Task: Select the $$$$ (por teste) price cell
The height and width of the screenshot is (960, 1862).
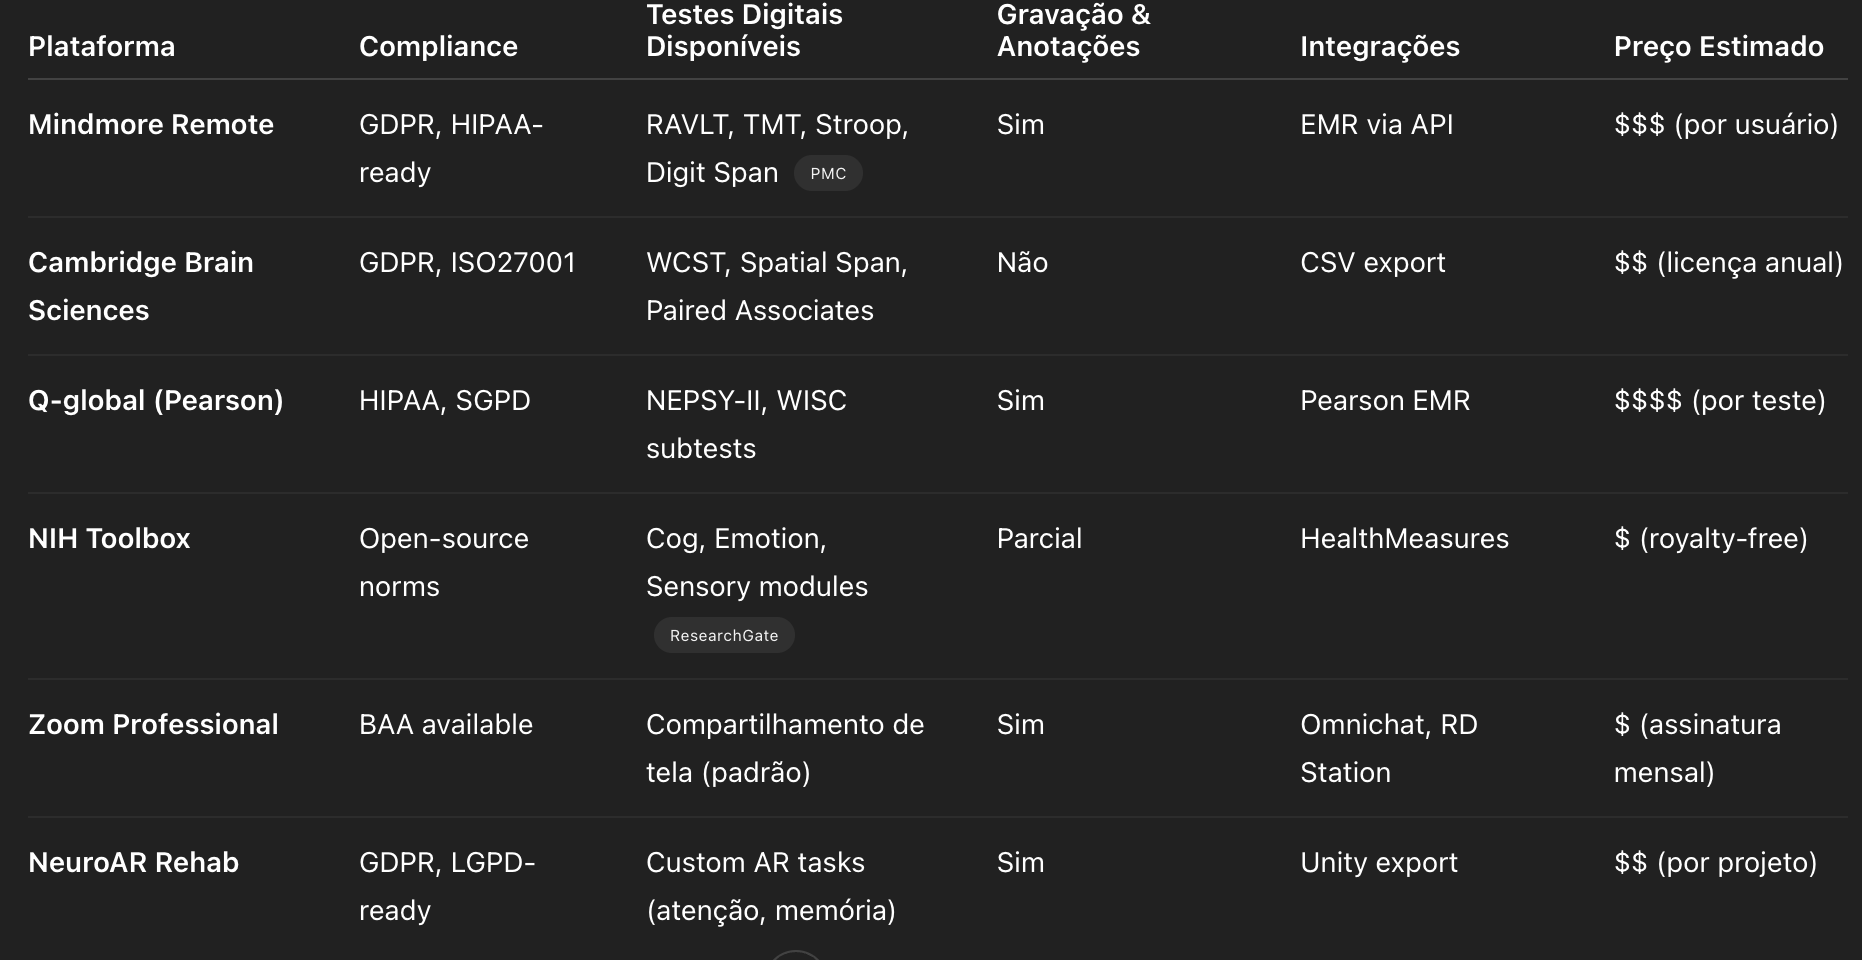Action: pos(1720,400)
